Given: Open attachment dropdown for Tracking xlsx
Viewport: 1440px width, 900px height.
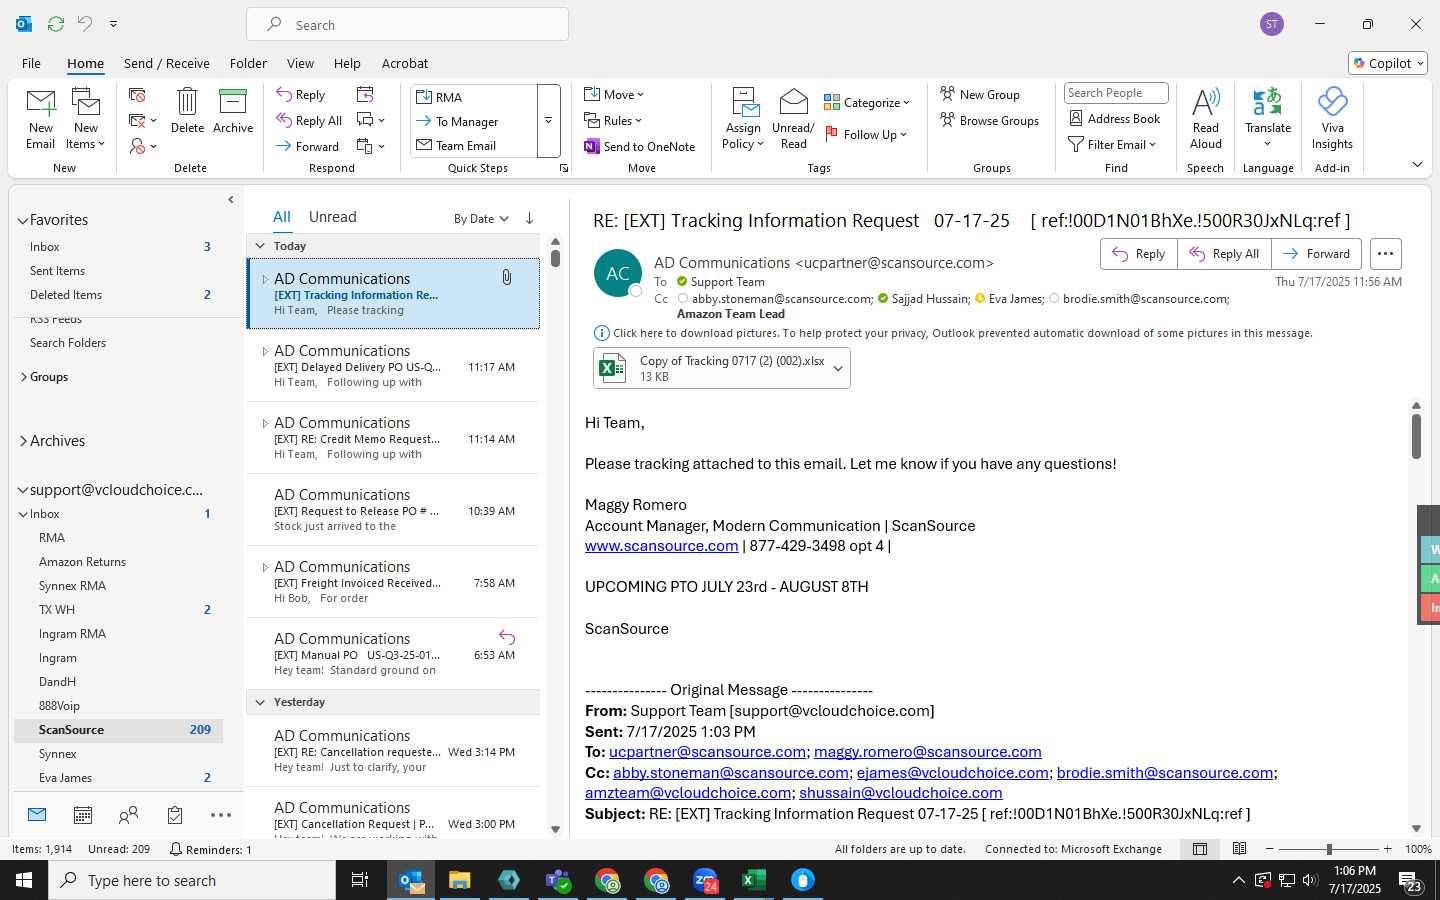Looking at the screenshot, I should click(838, 368).
